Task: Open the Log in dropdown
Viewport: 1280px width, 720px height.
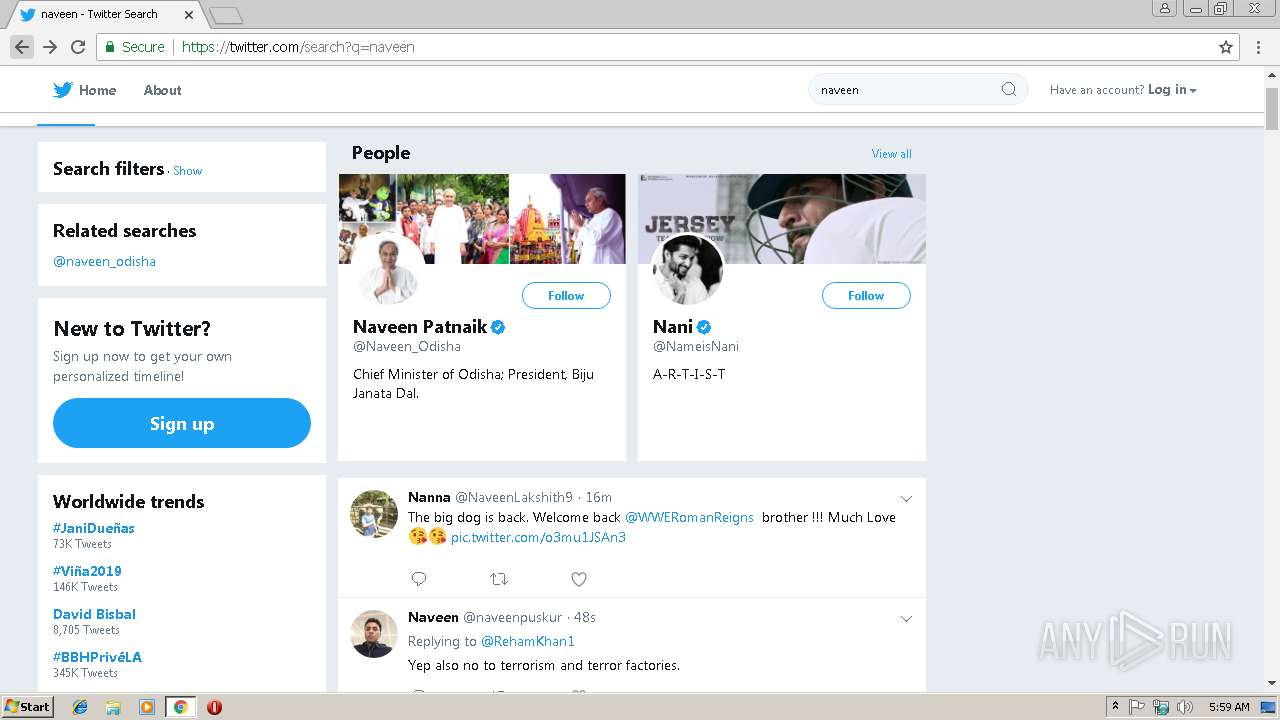Action: point(1172,90)
